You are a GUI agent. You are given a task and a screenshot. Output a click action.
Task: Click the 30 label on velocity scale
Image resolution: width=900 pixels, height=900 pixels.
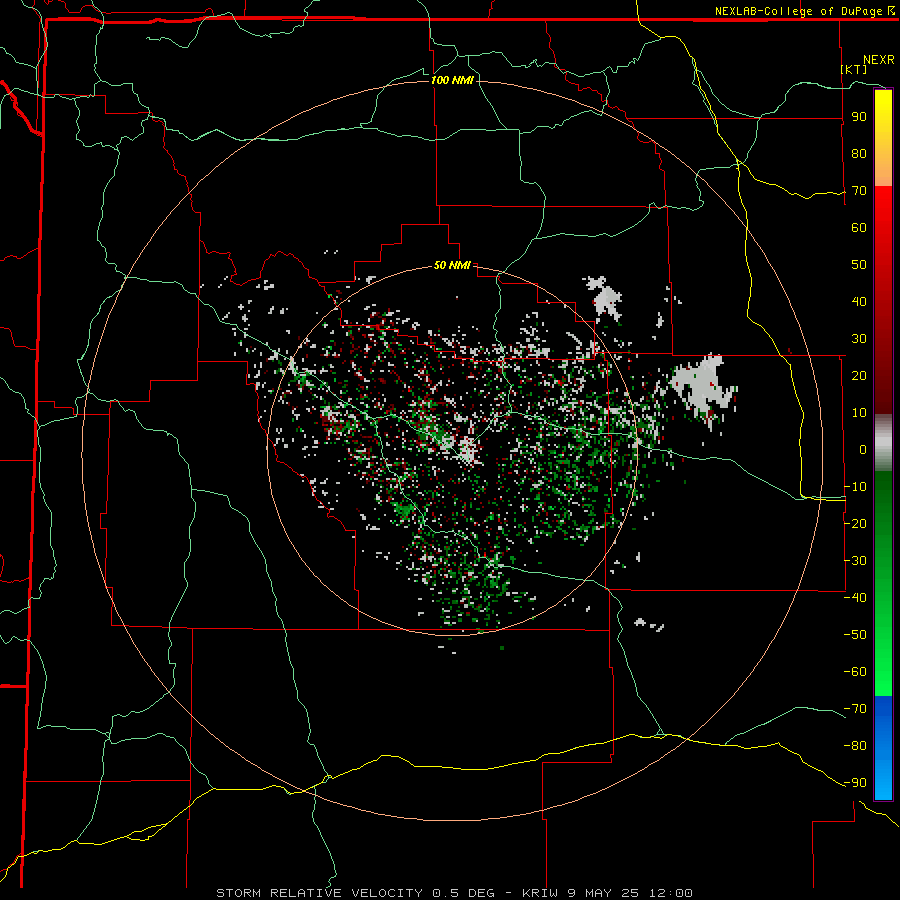click(x=859, y=339)
